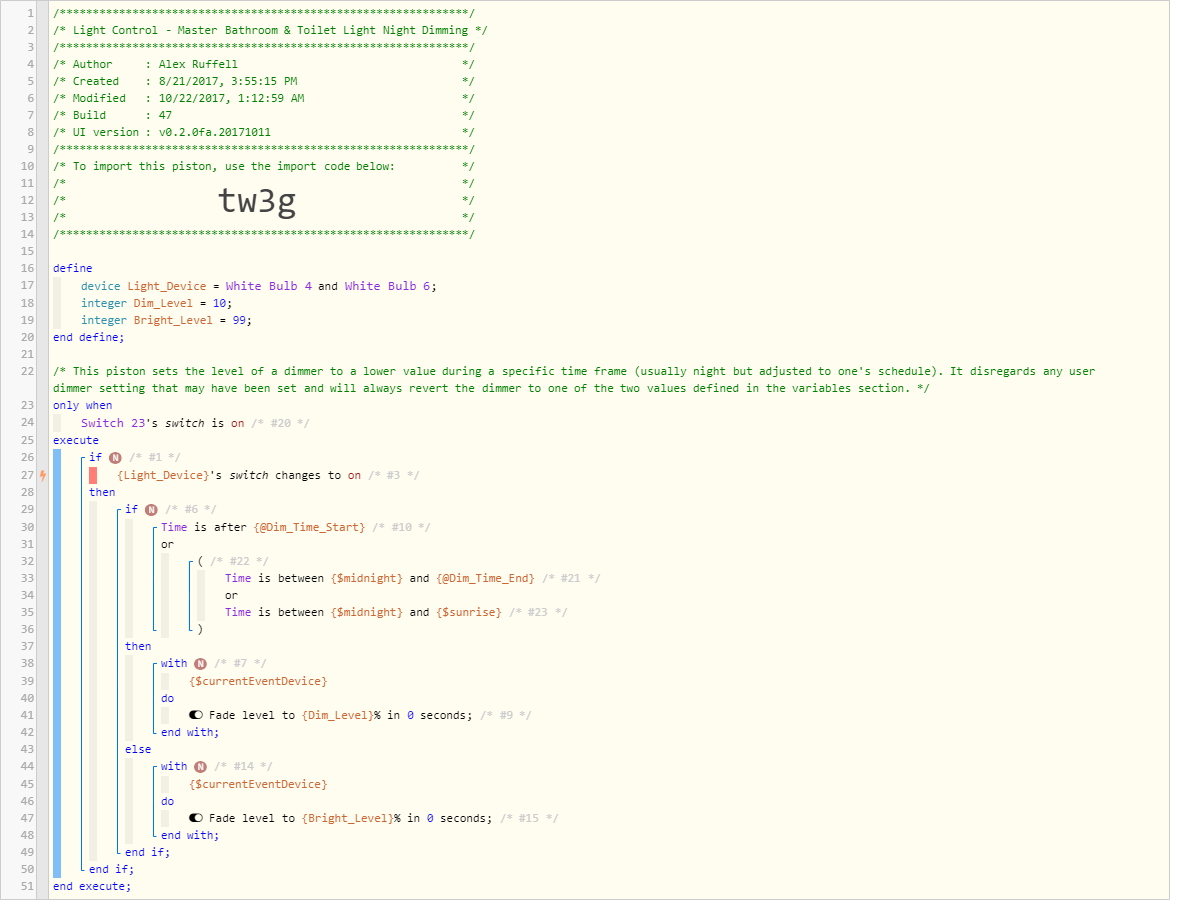Click the do keyword above Dim_Level fade
1178x908 pixels.
coord(167,698)
